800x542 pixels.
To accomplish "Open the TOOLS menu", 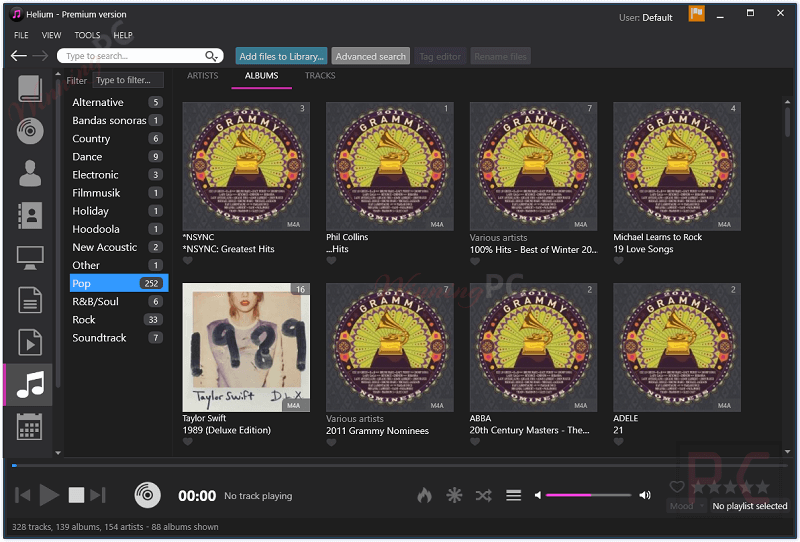I will 87,35.
